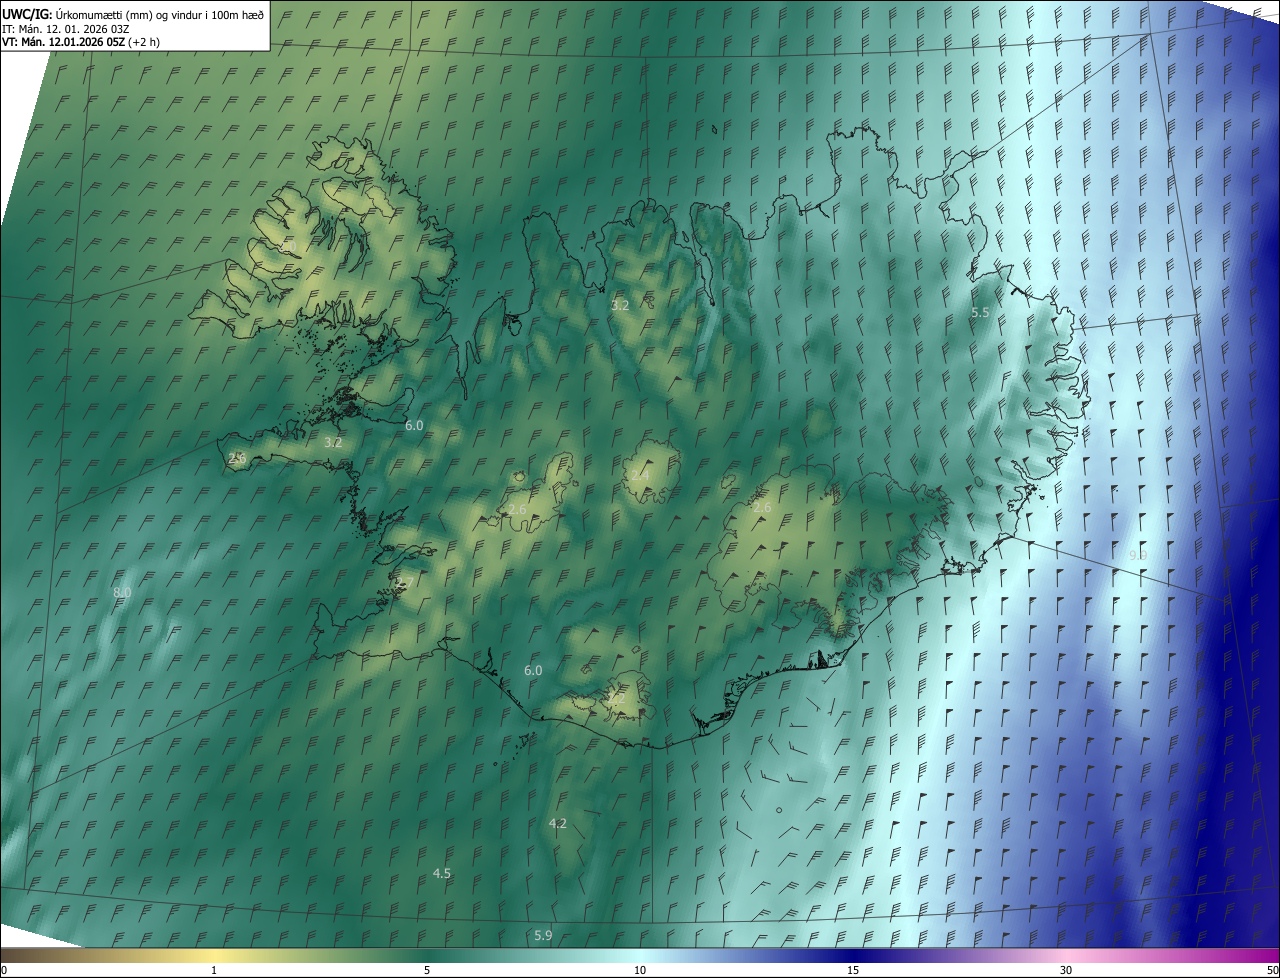Screen dimensions: 1280x978
Task: Click the 2.6 label on Langjökull glacier
Action: [x=517, y=510]
